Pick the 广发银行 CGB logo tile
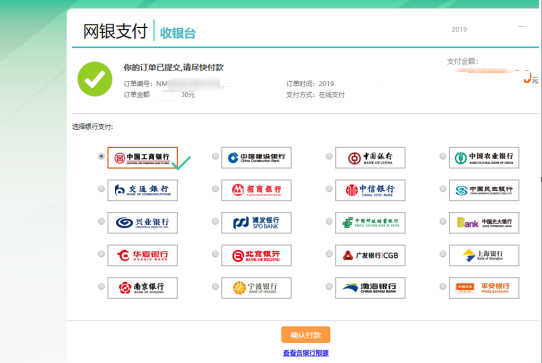Viewport: 542px width, 363px height. coord(370,255)
